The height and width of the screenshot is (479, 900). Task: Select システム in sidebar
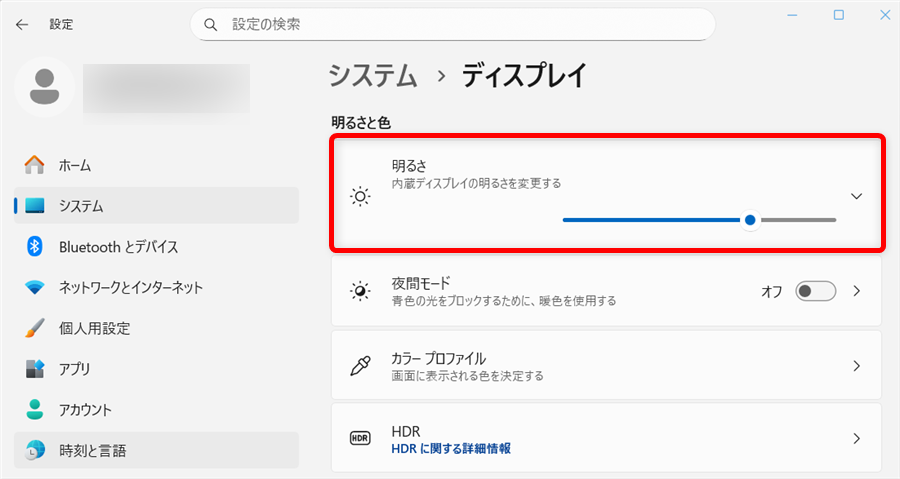156,205
